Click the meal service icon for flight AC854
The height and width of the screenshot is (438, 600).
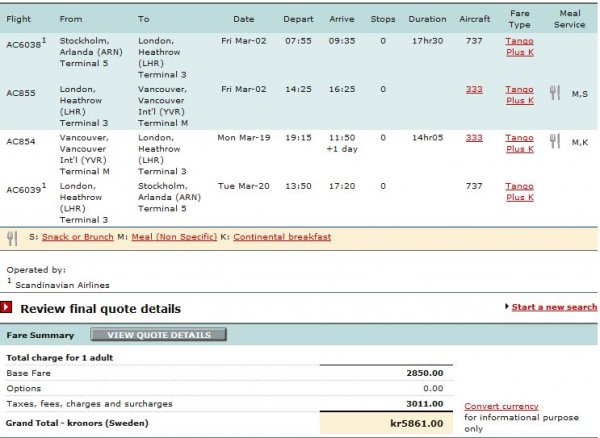(x=555, y=141)
